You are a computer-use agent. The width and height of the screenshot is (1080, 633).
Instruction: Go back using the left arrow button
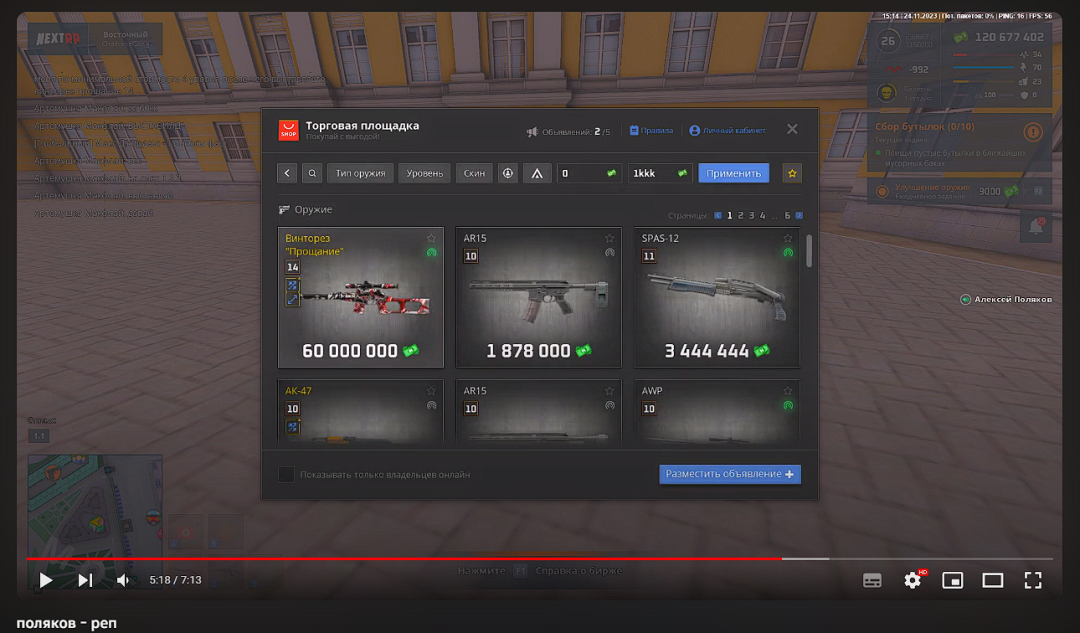[287, 173]
